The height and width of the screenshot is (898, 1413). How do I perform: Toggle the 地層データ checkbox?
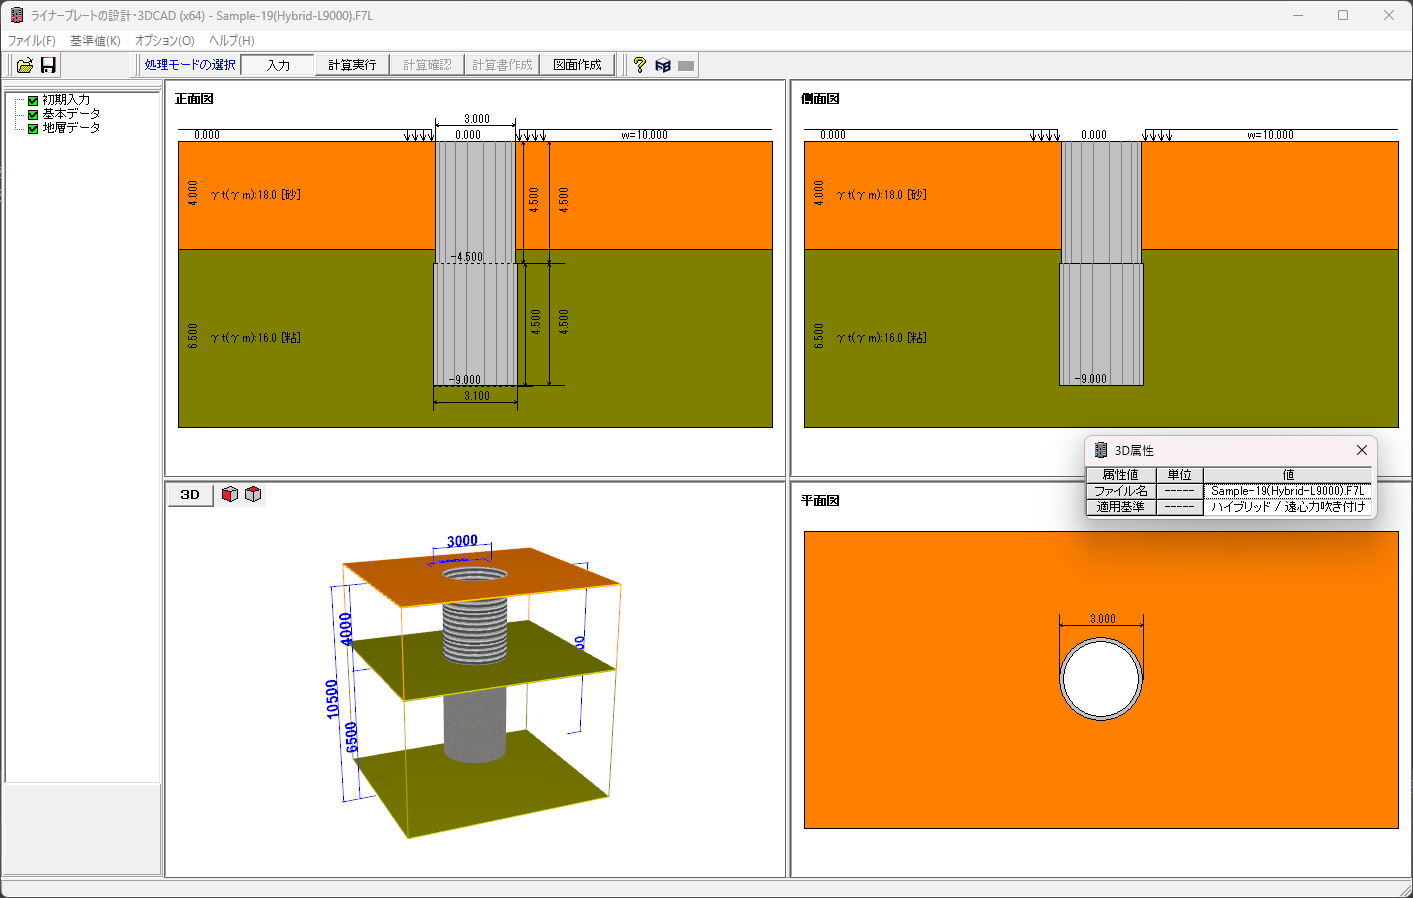(33, 128)
